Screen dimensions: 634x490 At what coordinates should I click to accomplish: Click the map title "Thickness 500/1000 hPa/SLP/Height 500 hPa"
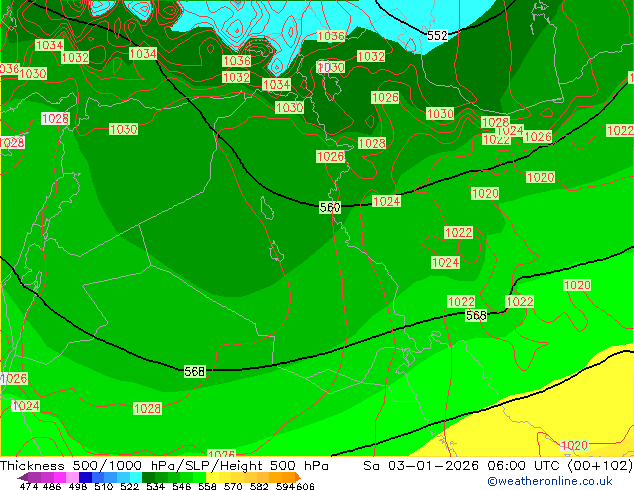(x=164, y=466)
